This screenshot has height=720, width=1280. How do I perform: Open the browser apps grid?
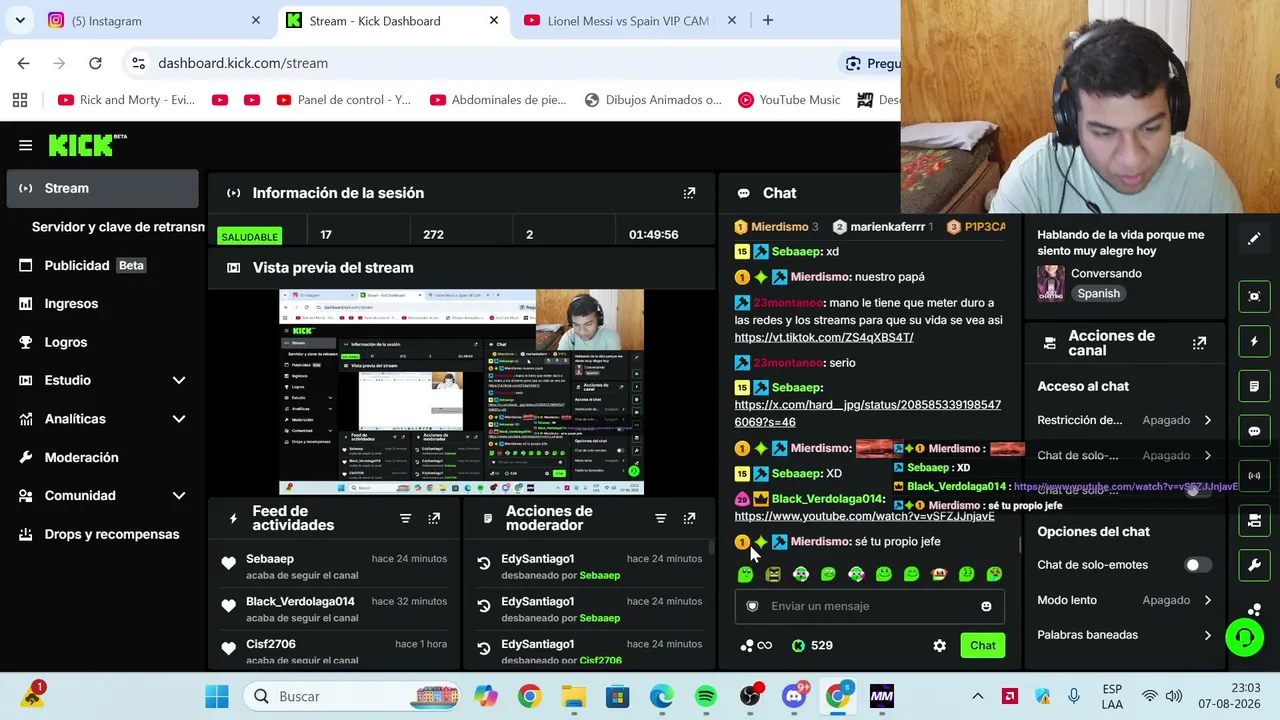tap(20, 100)
